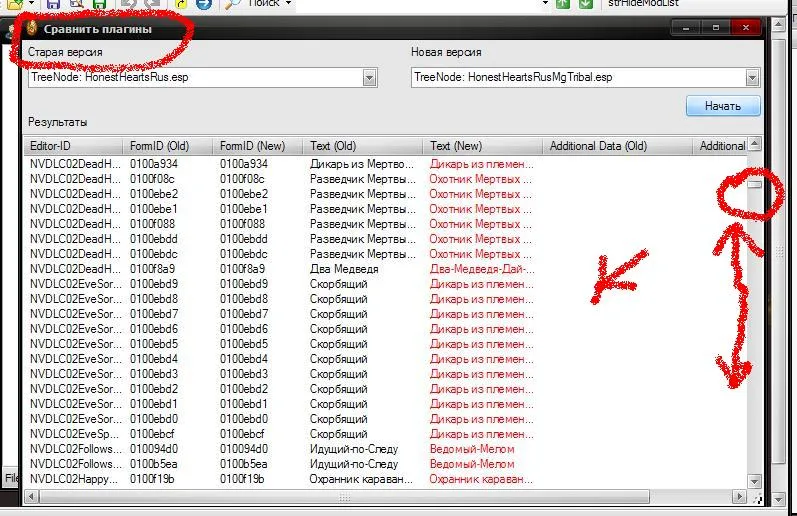The width and height of the screenshot is (797, 516).
Task: Click the Сравнить плагины window icon
Action: click(32, 28)
